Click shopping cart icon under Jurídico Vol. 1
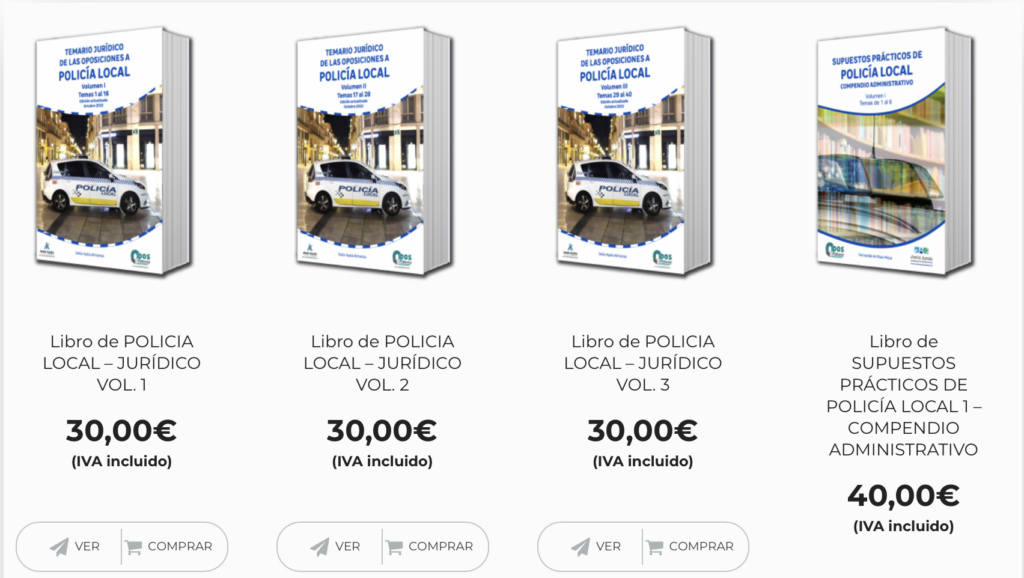Viewport: 1024px width, 578px height. point(133,547)
